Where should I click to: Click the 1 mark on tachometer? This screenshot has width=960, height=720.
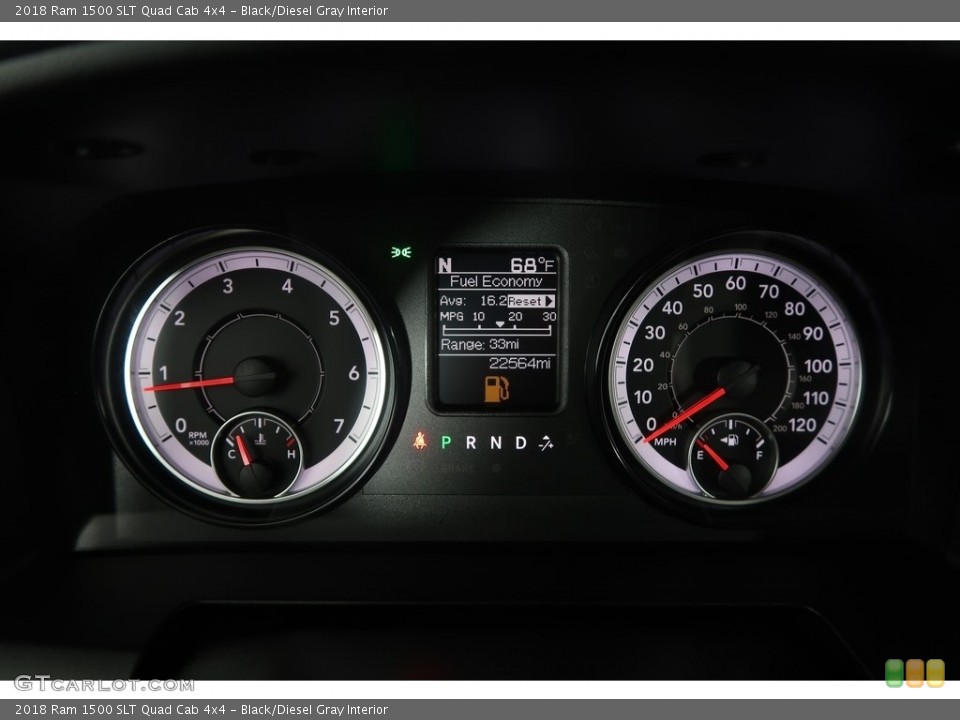[x=163, y=373]
